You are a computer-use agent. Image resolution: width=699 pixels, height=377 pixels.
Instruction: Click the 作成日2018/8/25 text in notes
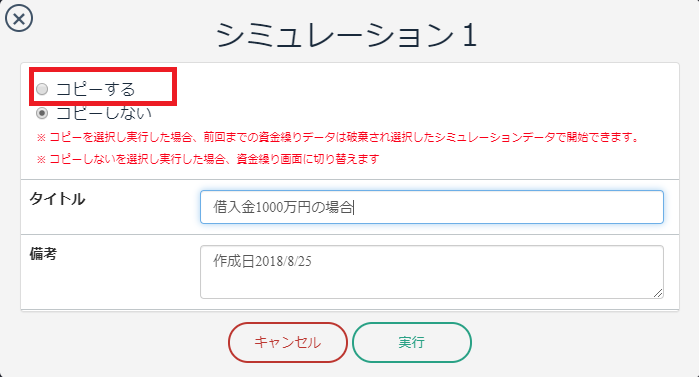(x=262, y=261)
